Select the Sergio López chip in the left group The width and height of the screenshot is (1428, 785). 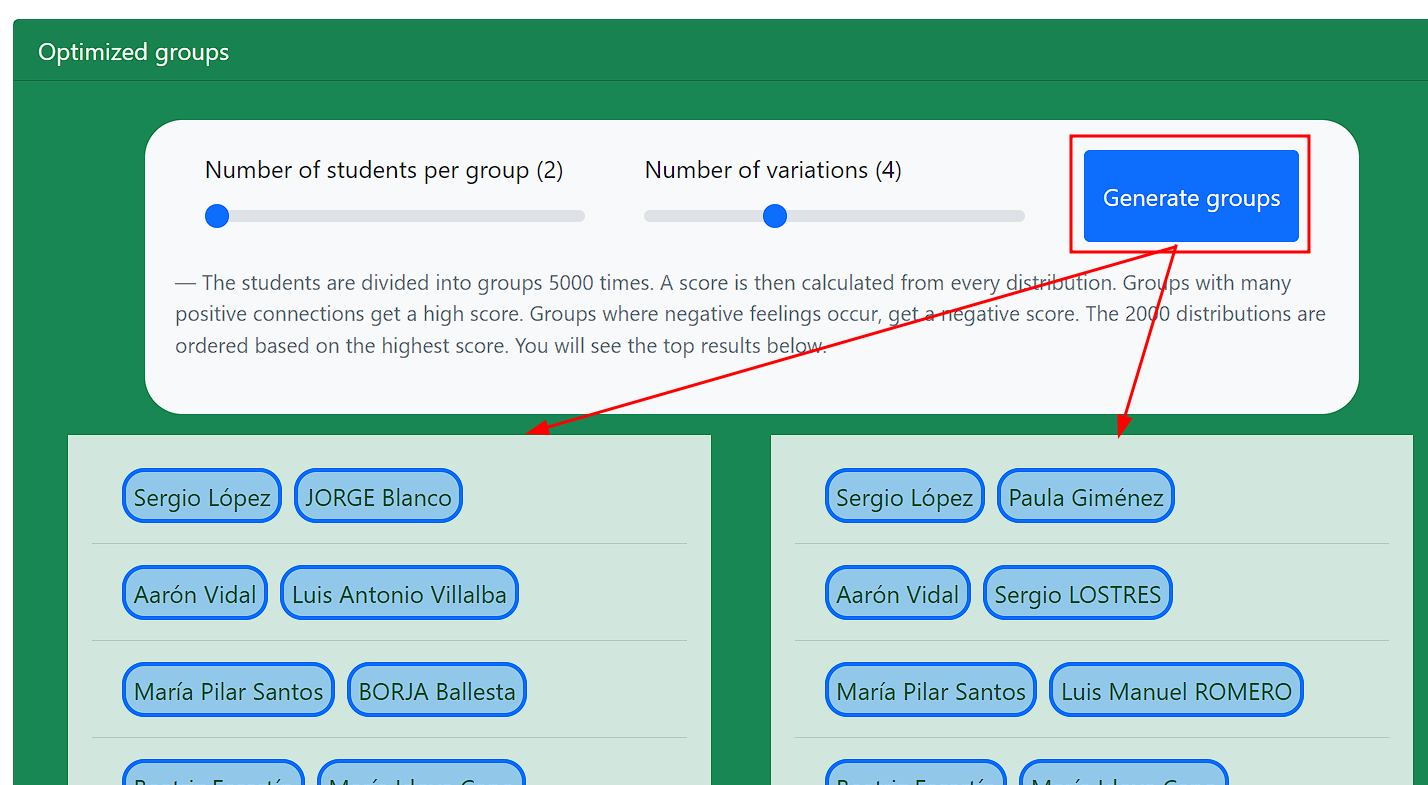tap(201, 495)
